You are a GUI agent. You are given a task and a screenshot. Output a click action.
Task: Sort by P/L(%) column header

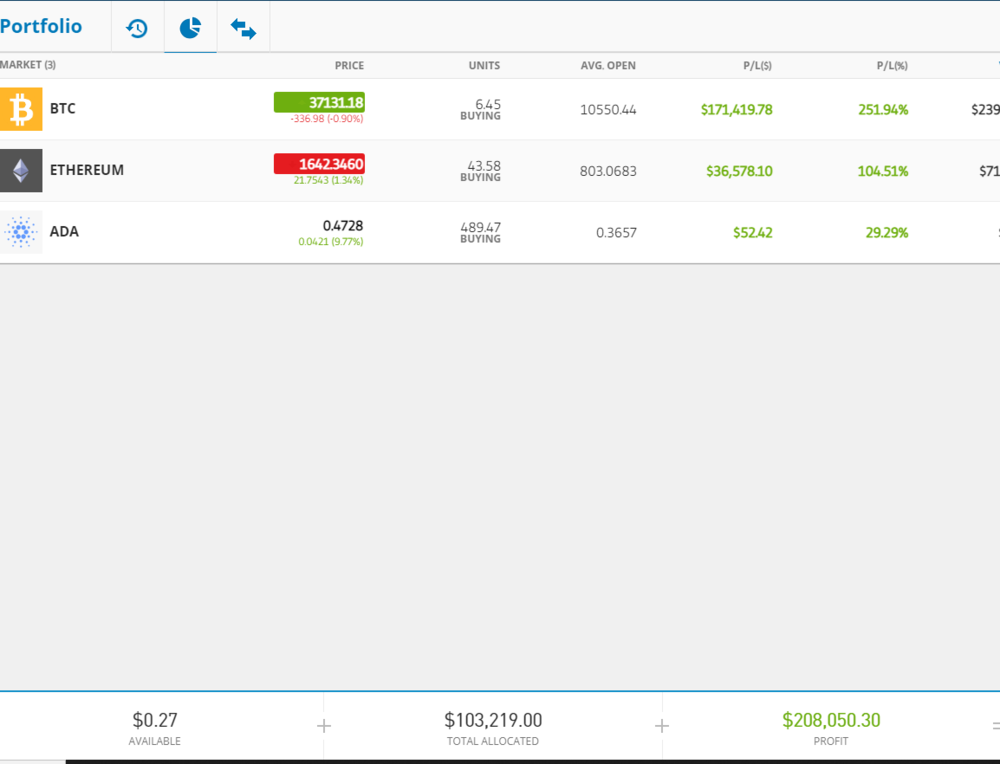pos(892,66)
